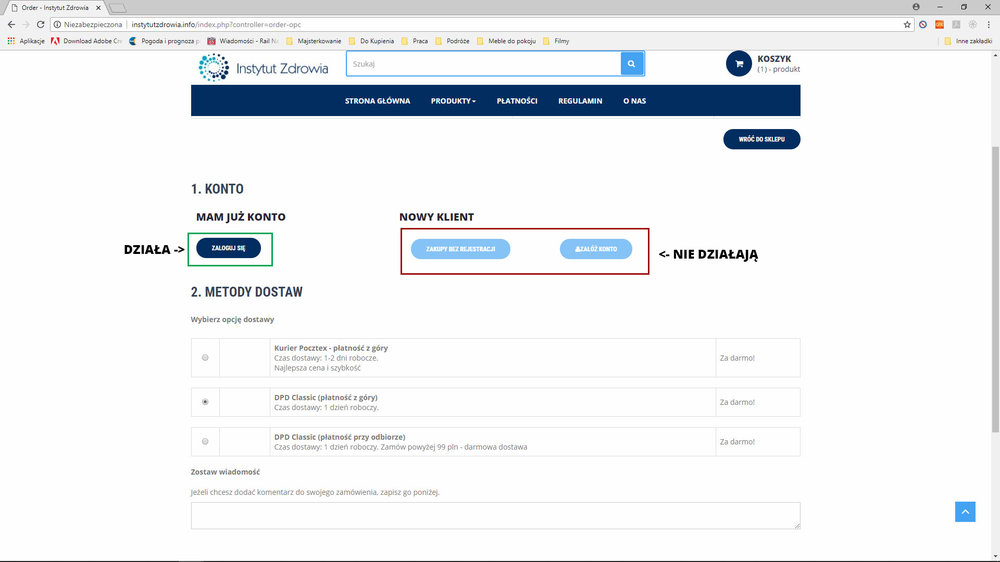Screen dimensions: 1000x562
Task: Click the Instytut Zdrowia logo
Action: point(263,68)
